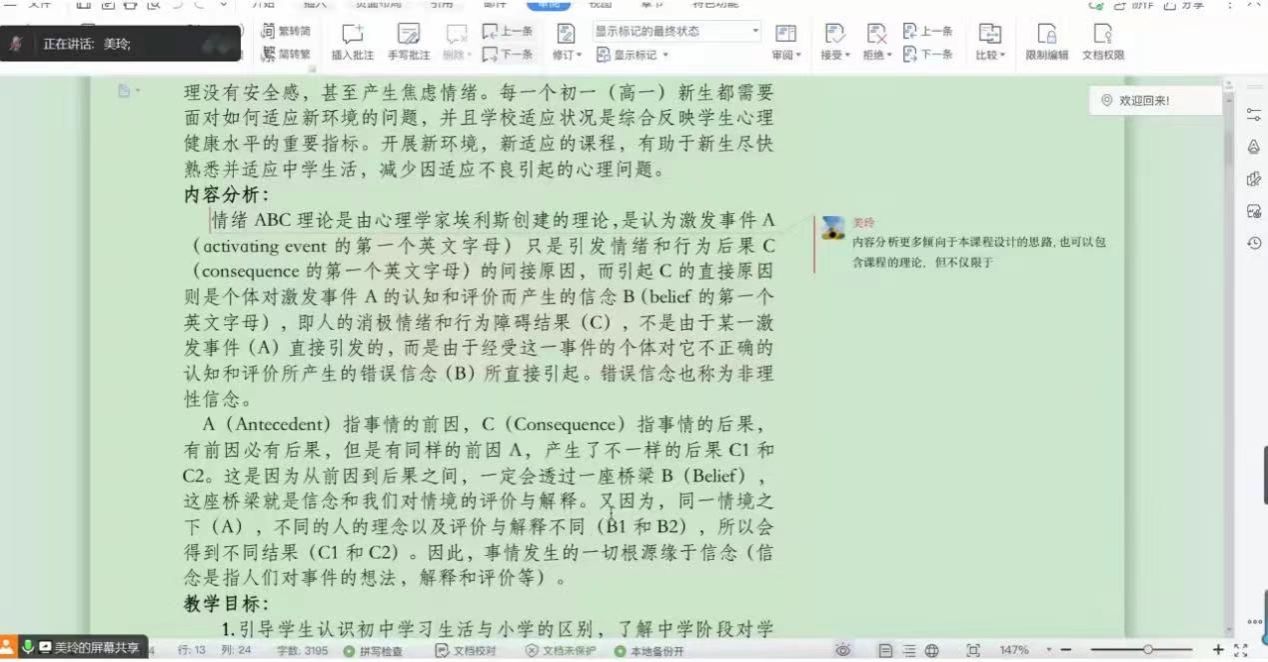Expand the Show Markup (显示标记) dropdown

630,55
